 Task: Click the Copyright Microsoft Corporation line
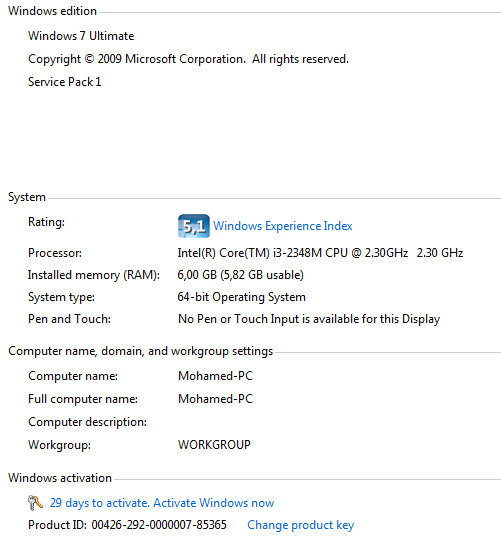tap(188, 59)
